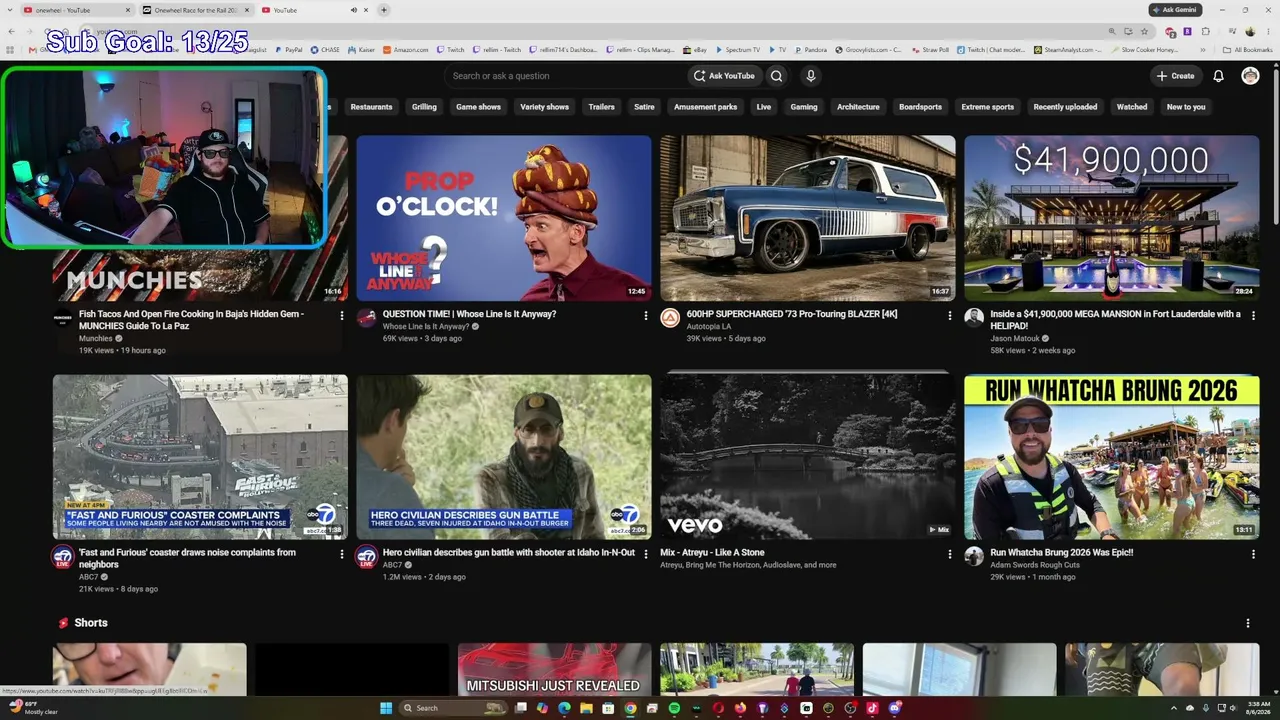1280x720 pixels.
Task: Open the 'Hero civilian describes gun battle' title
Action: click(x=509, y=552)
